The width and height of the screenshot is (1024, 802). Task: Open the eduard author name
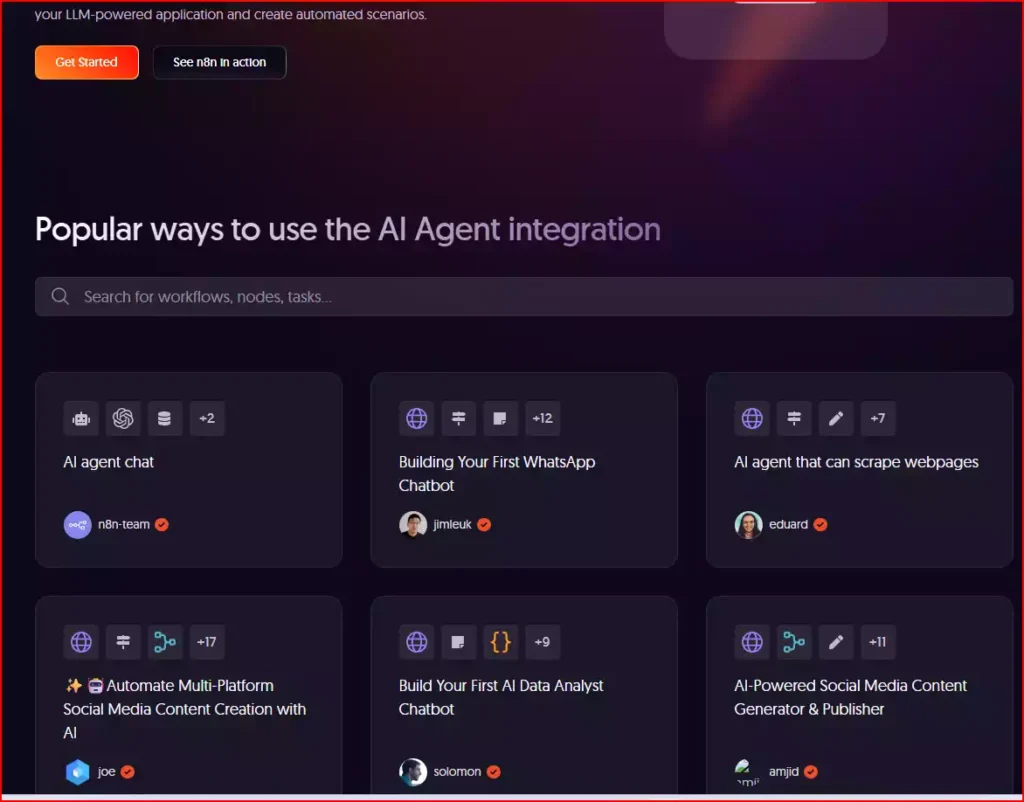click(788, 524)
